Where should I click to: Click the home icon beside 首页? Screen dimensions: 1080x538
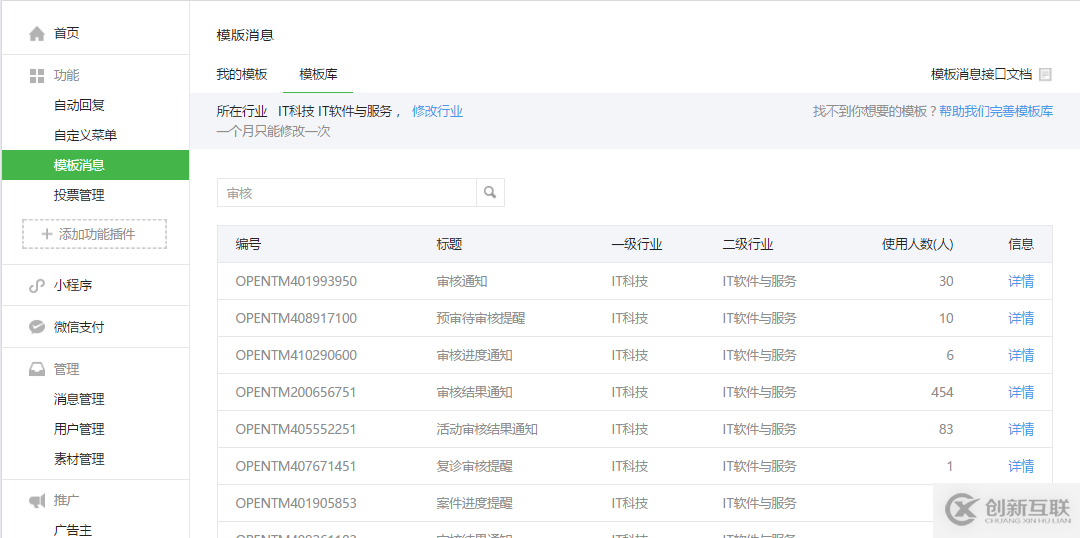tap(37, 34)
